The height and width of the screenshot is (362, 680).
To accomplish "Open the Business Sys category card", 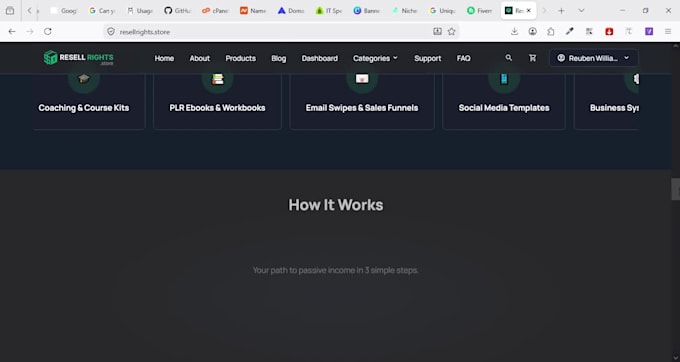I will tap(606, 101).
